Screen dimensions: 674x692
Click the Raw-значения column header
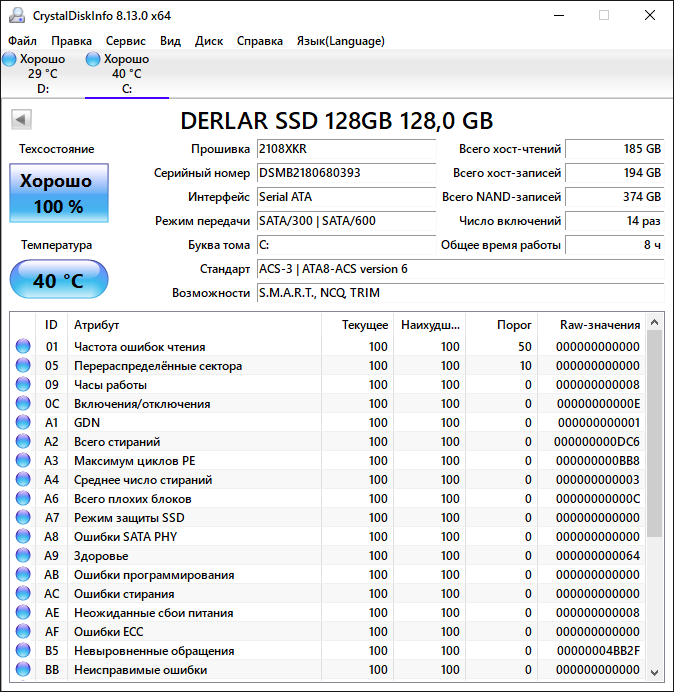click(x=591, y=325)
